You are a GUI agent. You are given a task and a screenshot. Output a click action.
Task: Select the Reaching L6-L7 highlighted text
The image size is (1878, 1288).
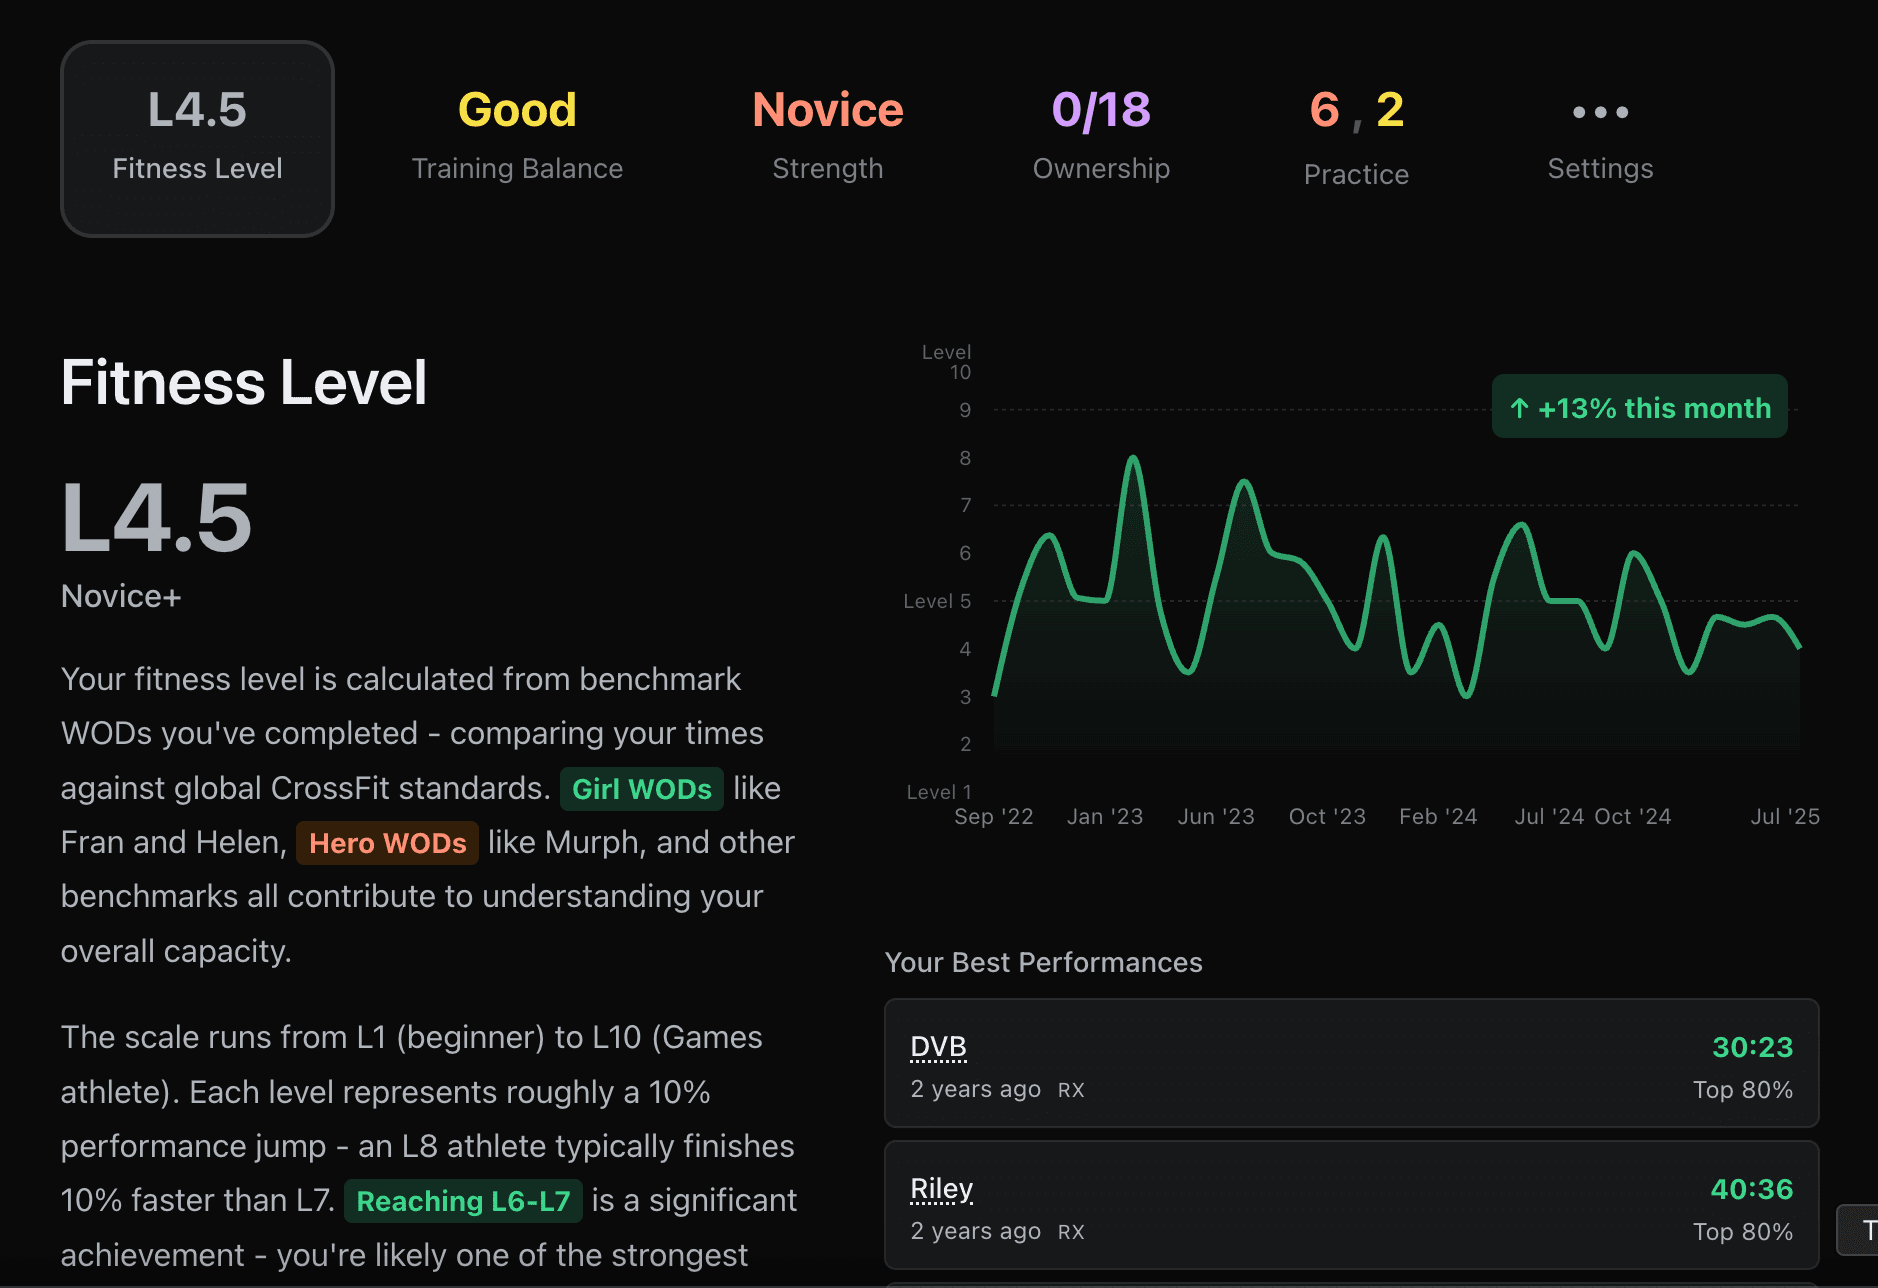(x=463, y=1200)
